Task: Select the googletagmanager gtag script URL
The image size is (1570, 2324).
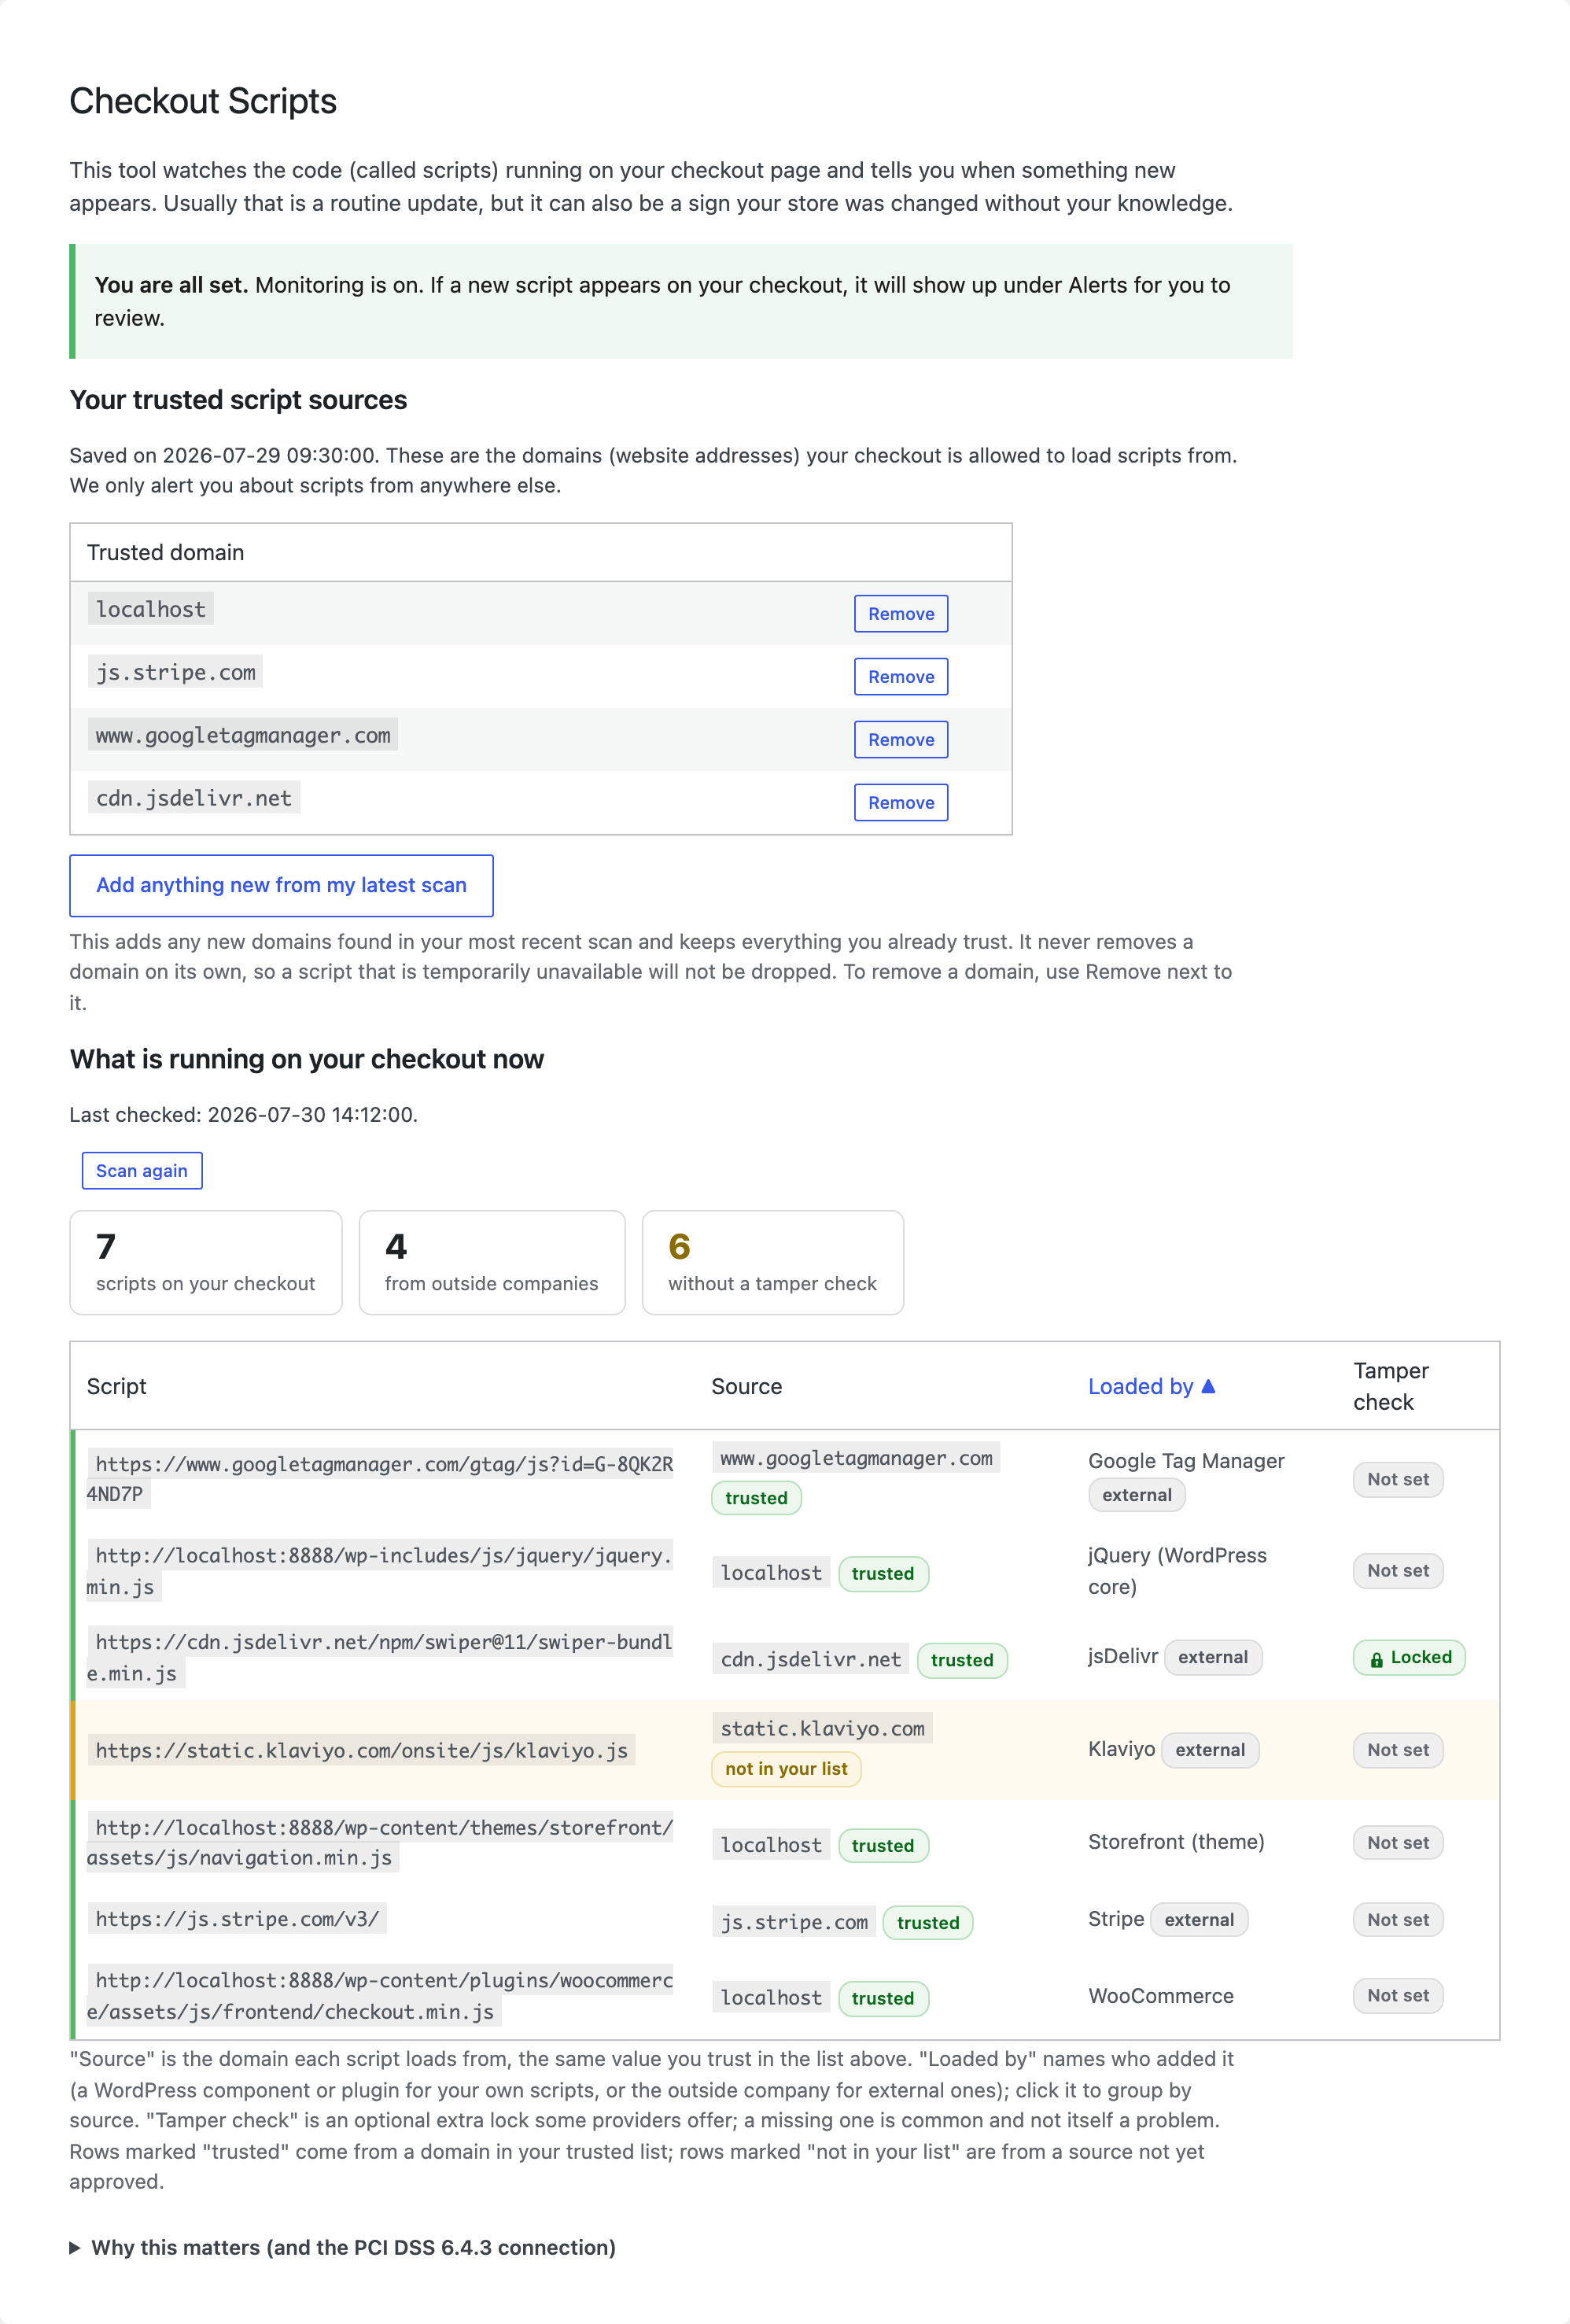Action: (379, 1479)
